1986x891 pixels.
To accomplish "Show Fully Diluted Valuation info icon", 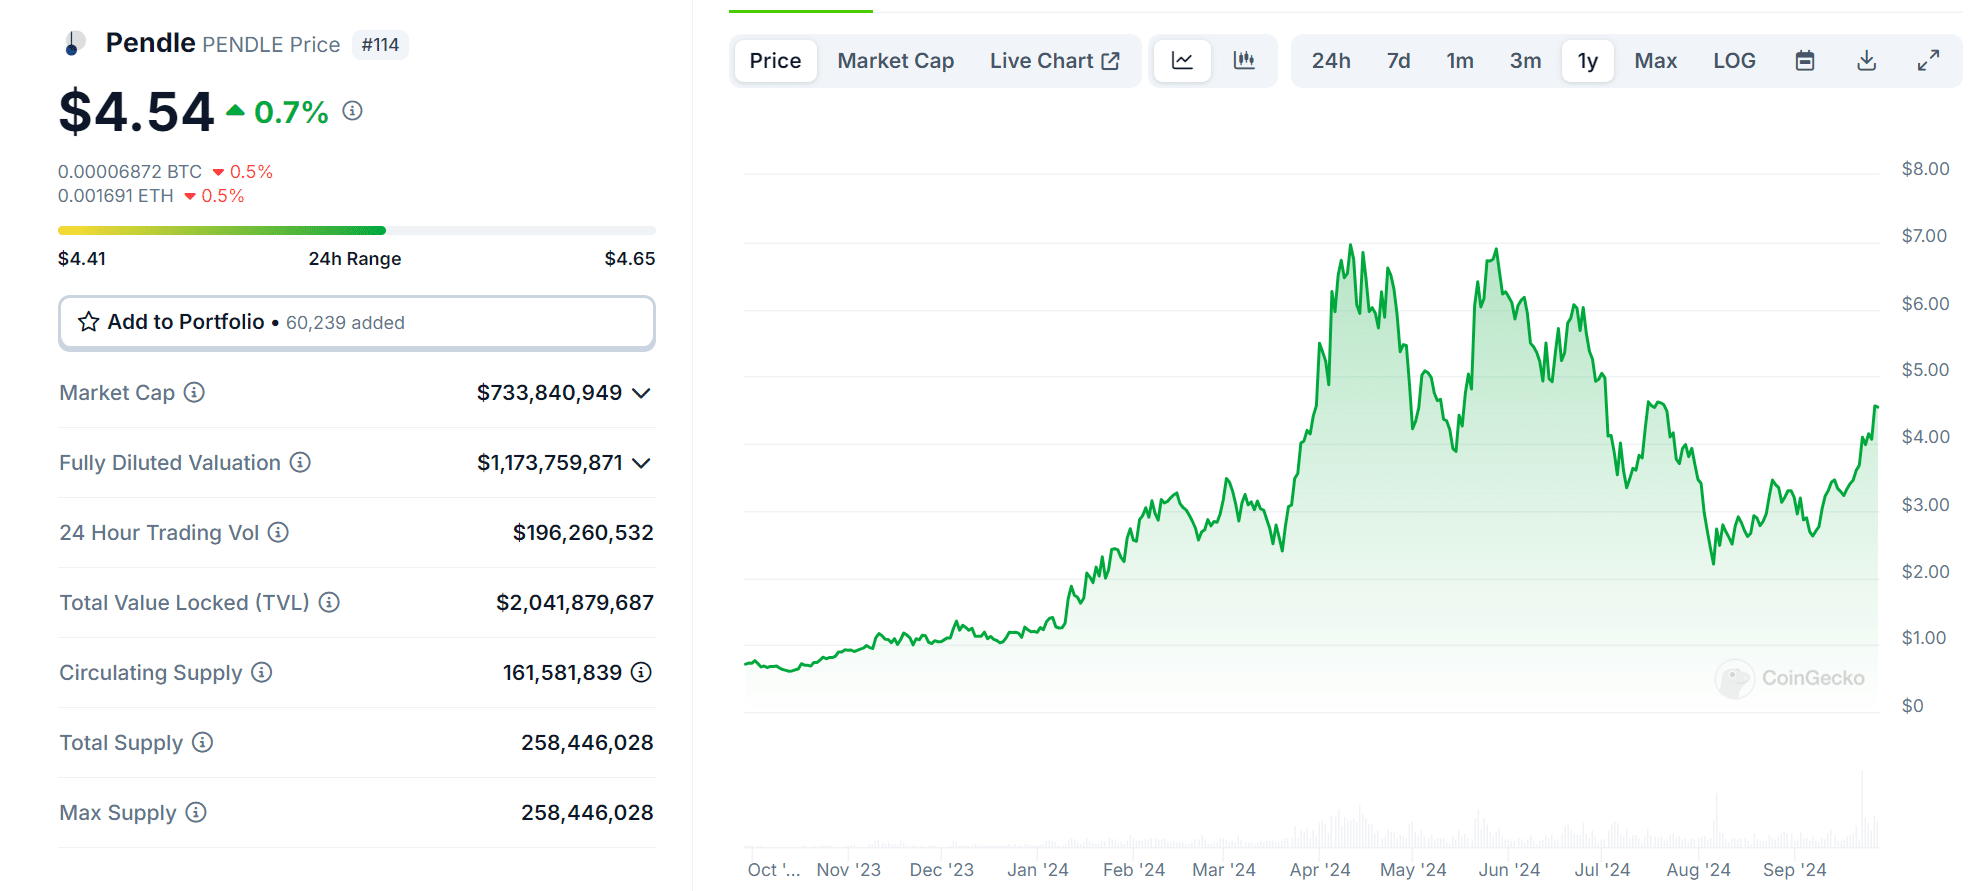I will pyautogui.click(x=300, y=462).
